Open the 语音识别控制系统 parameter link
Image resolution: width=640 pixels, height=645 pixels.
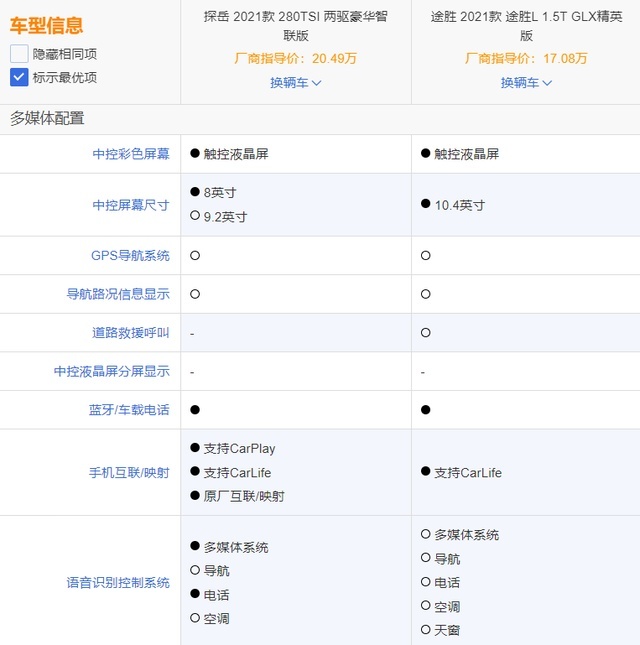[x=118, y=582]
